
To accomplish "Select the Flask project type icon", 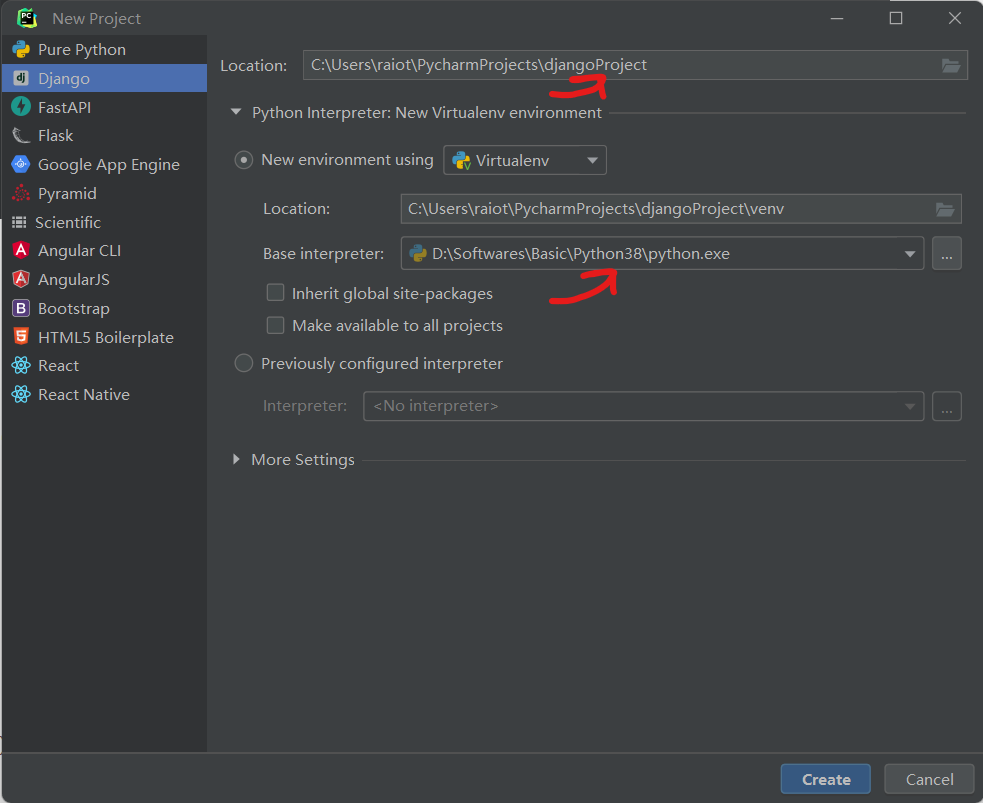I will click(x=21, y=136).
